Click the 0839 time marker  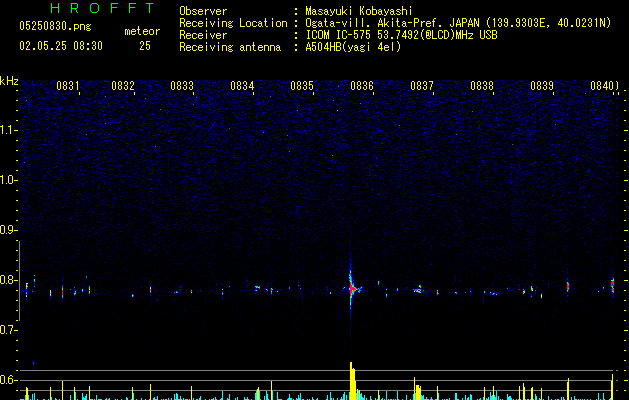[542, 86]
